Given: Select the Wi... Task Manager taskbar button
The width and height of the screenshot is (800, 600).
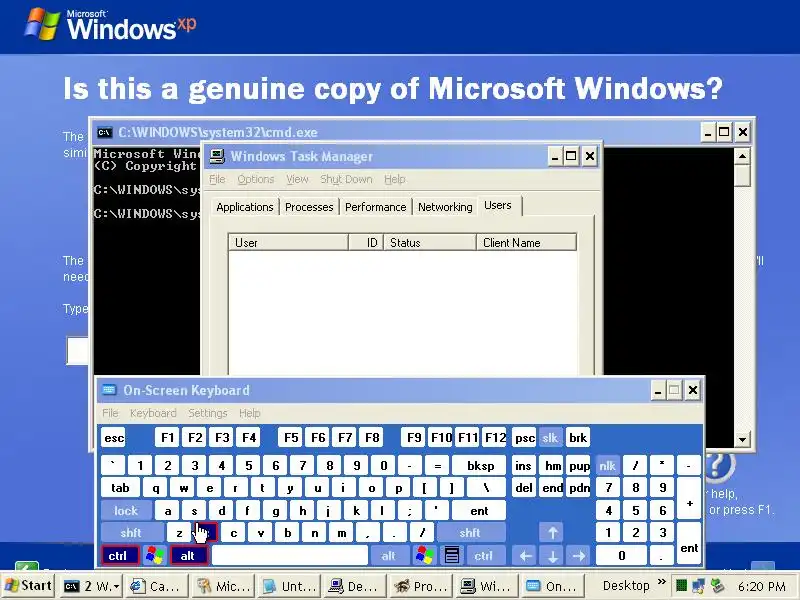Looking at the screenshot, I should click(x=487, y=586).
